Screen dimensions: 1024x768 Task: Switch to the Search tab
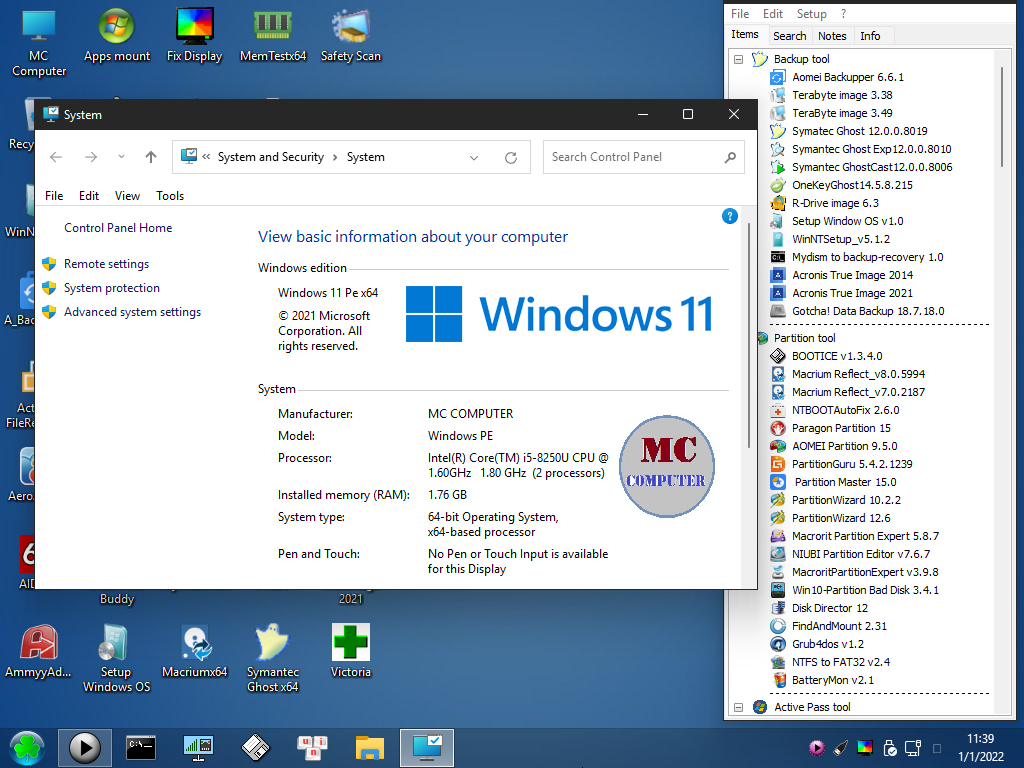(x=789, y=36)
